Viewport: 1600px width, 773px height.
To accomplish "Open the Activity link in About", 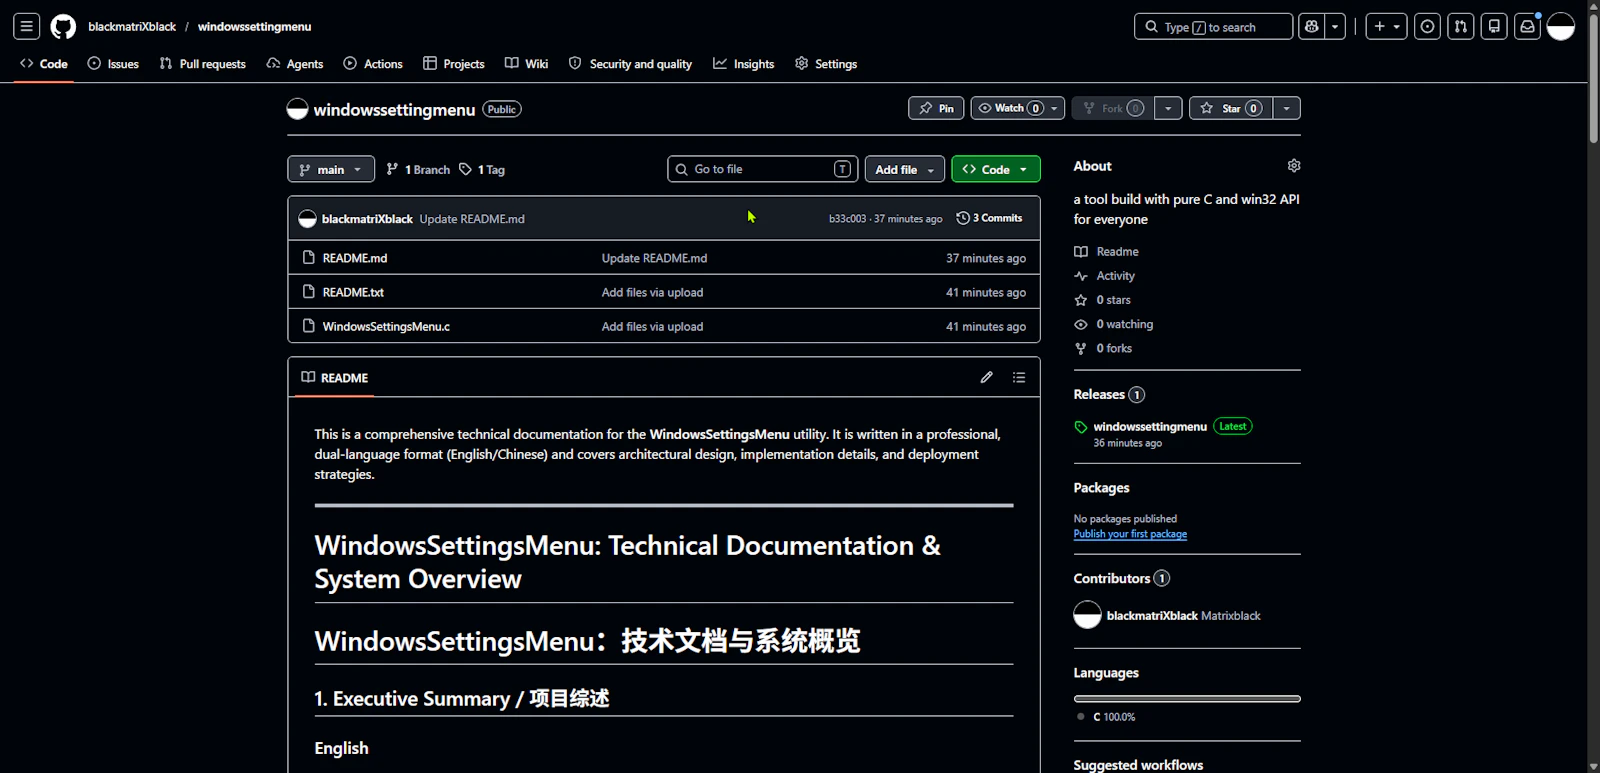I will click(1105, 276).
